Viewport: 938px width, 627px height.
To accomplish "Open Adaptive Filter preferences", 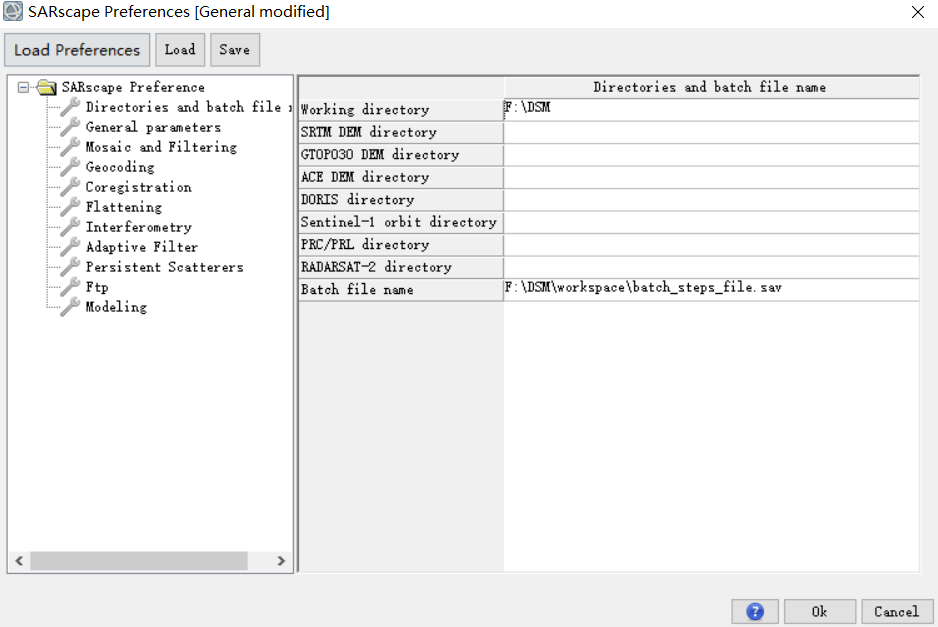I will (141, 247).
